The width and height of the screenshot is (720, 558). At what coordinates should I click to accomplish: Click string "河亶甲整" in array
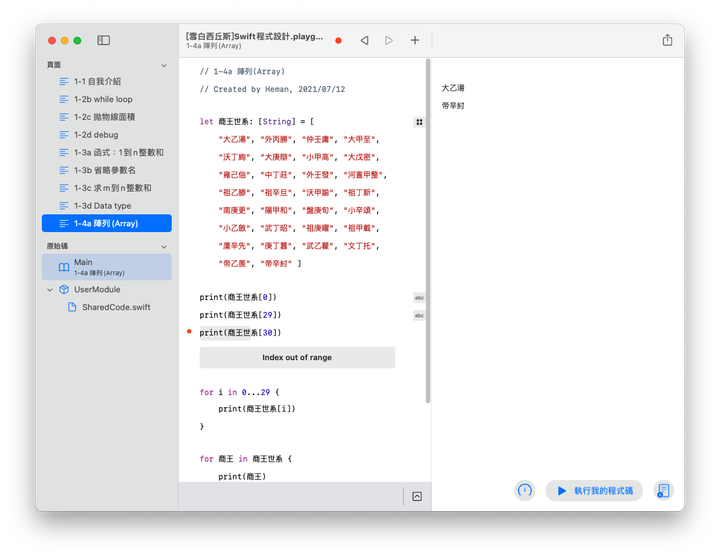[x=363, y=175]
